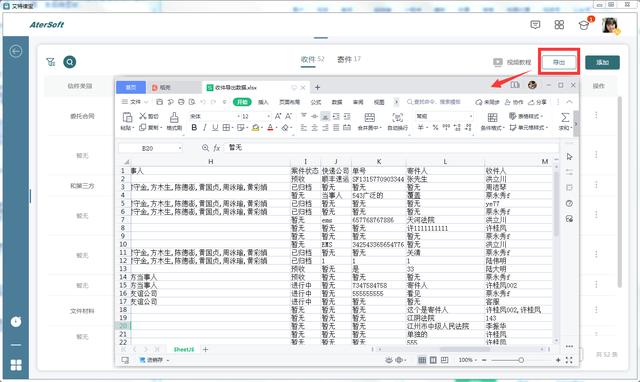The image size is (640, 382).
Task: Click the fullscreen icon in status bar
Action: tap(569, 360)
